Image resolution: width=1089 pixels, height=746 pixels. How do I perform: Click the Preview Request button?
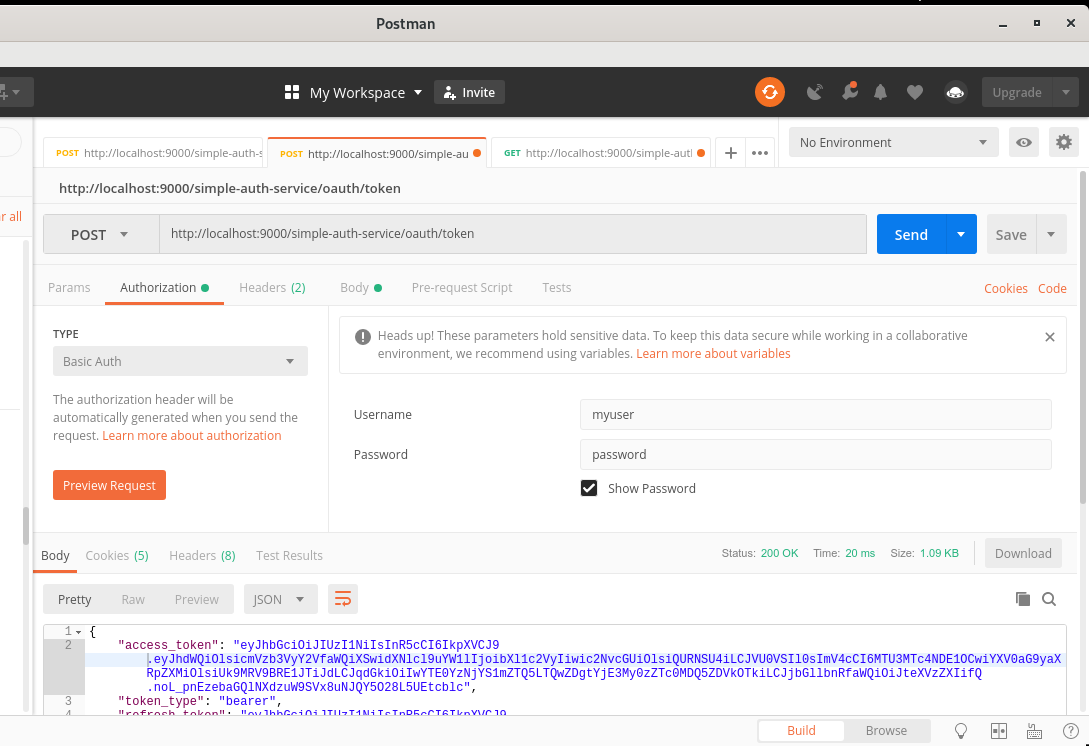(109, 486)
